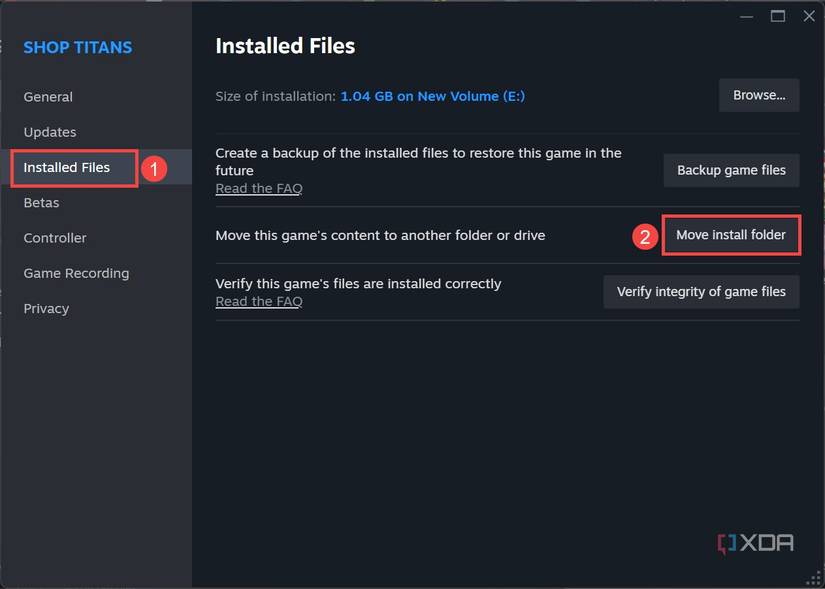Show the Game Recording tab

click(76, 273)
